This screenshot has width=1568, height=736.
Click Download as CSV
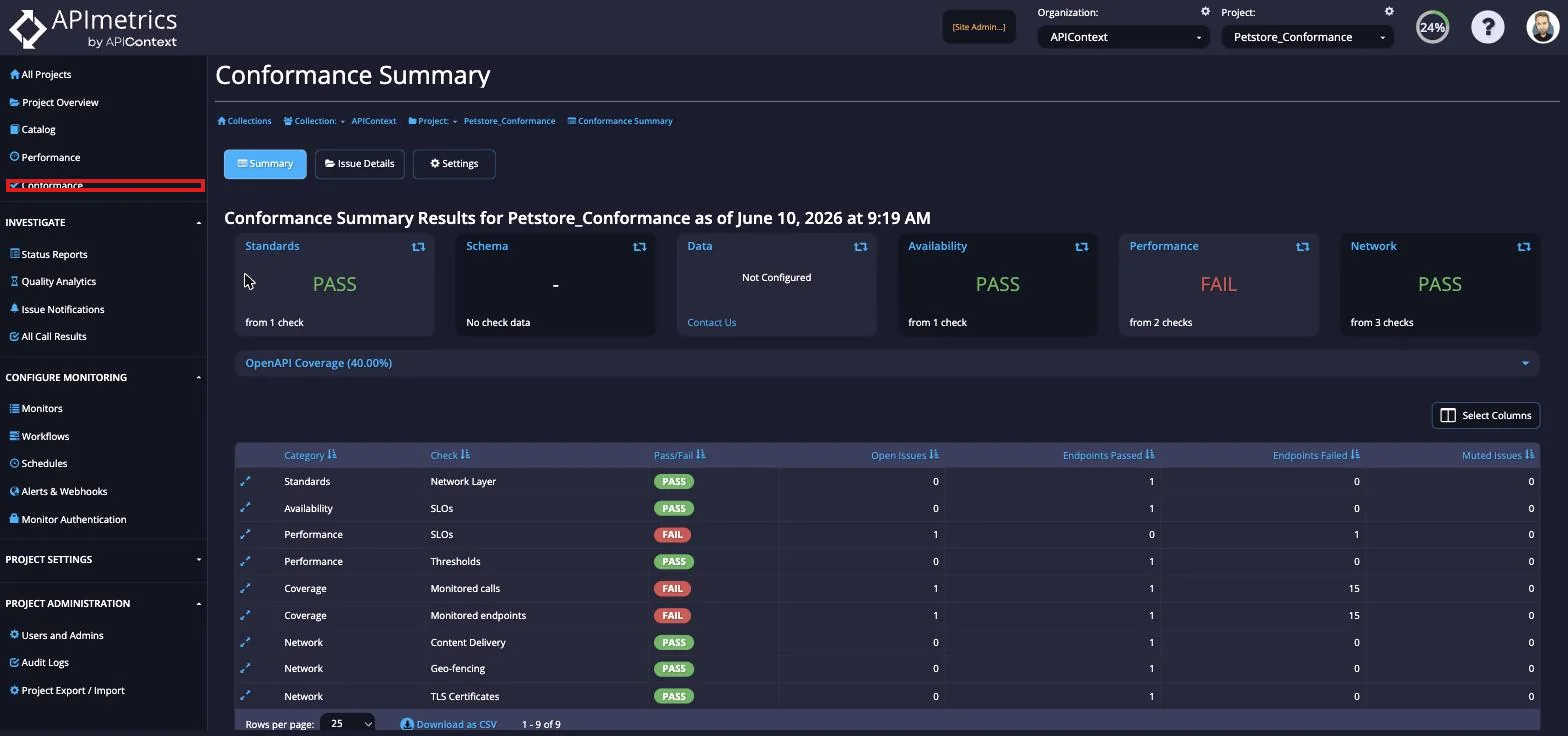tap(449, 724)
